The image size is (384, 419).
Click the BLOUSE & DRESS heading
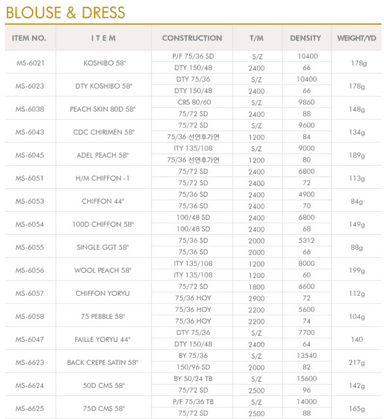coord(65,13)
